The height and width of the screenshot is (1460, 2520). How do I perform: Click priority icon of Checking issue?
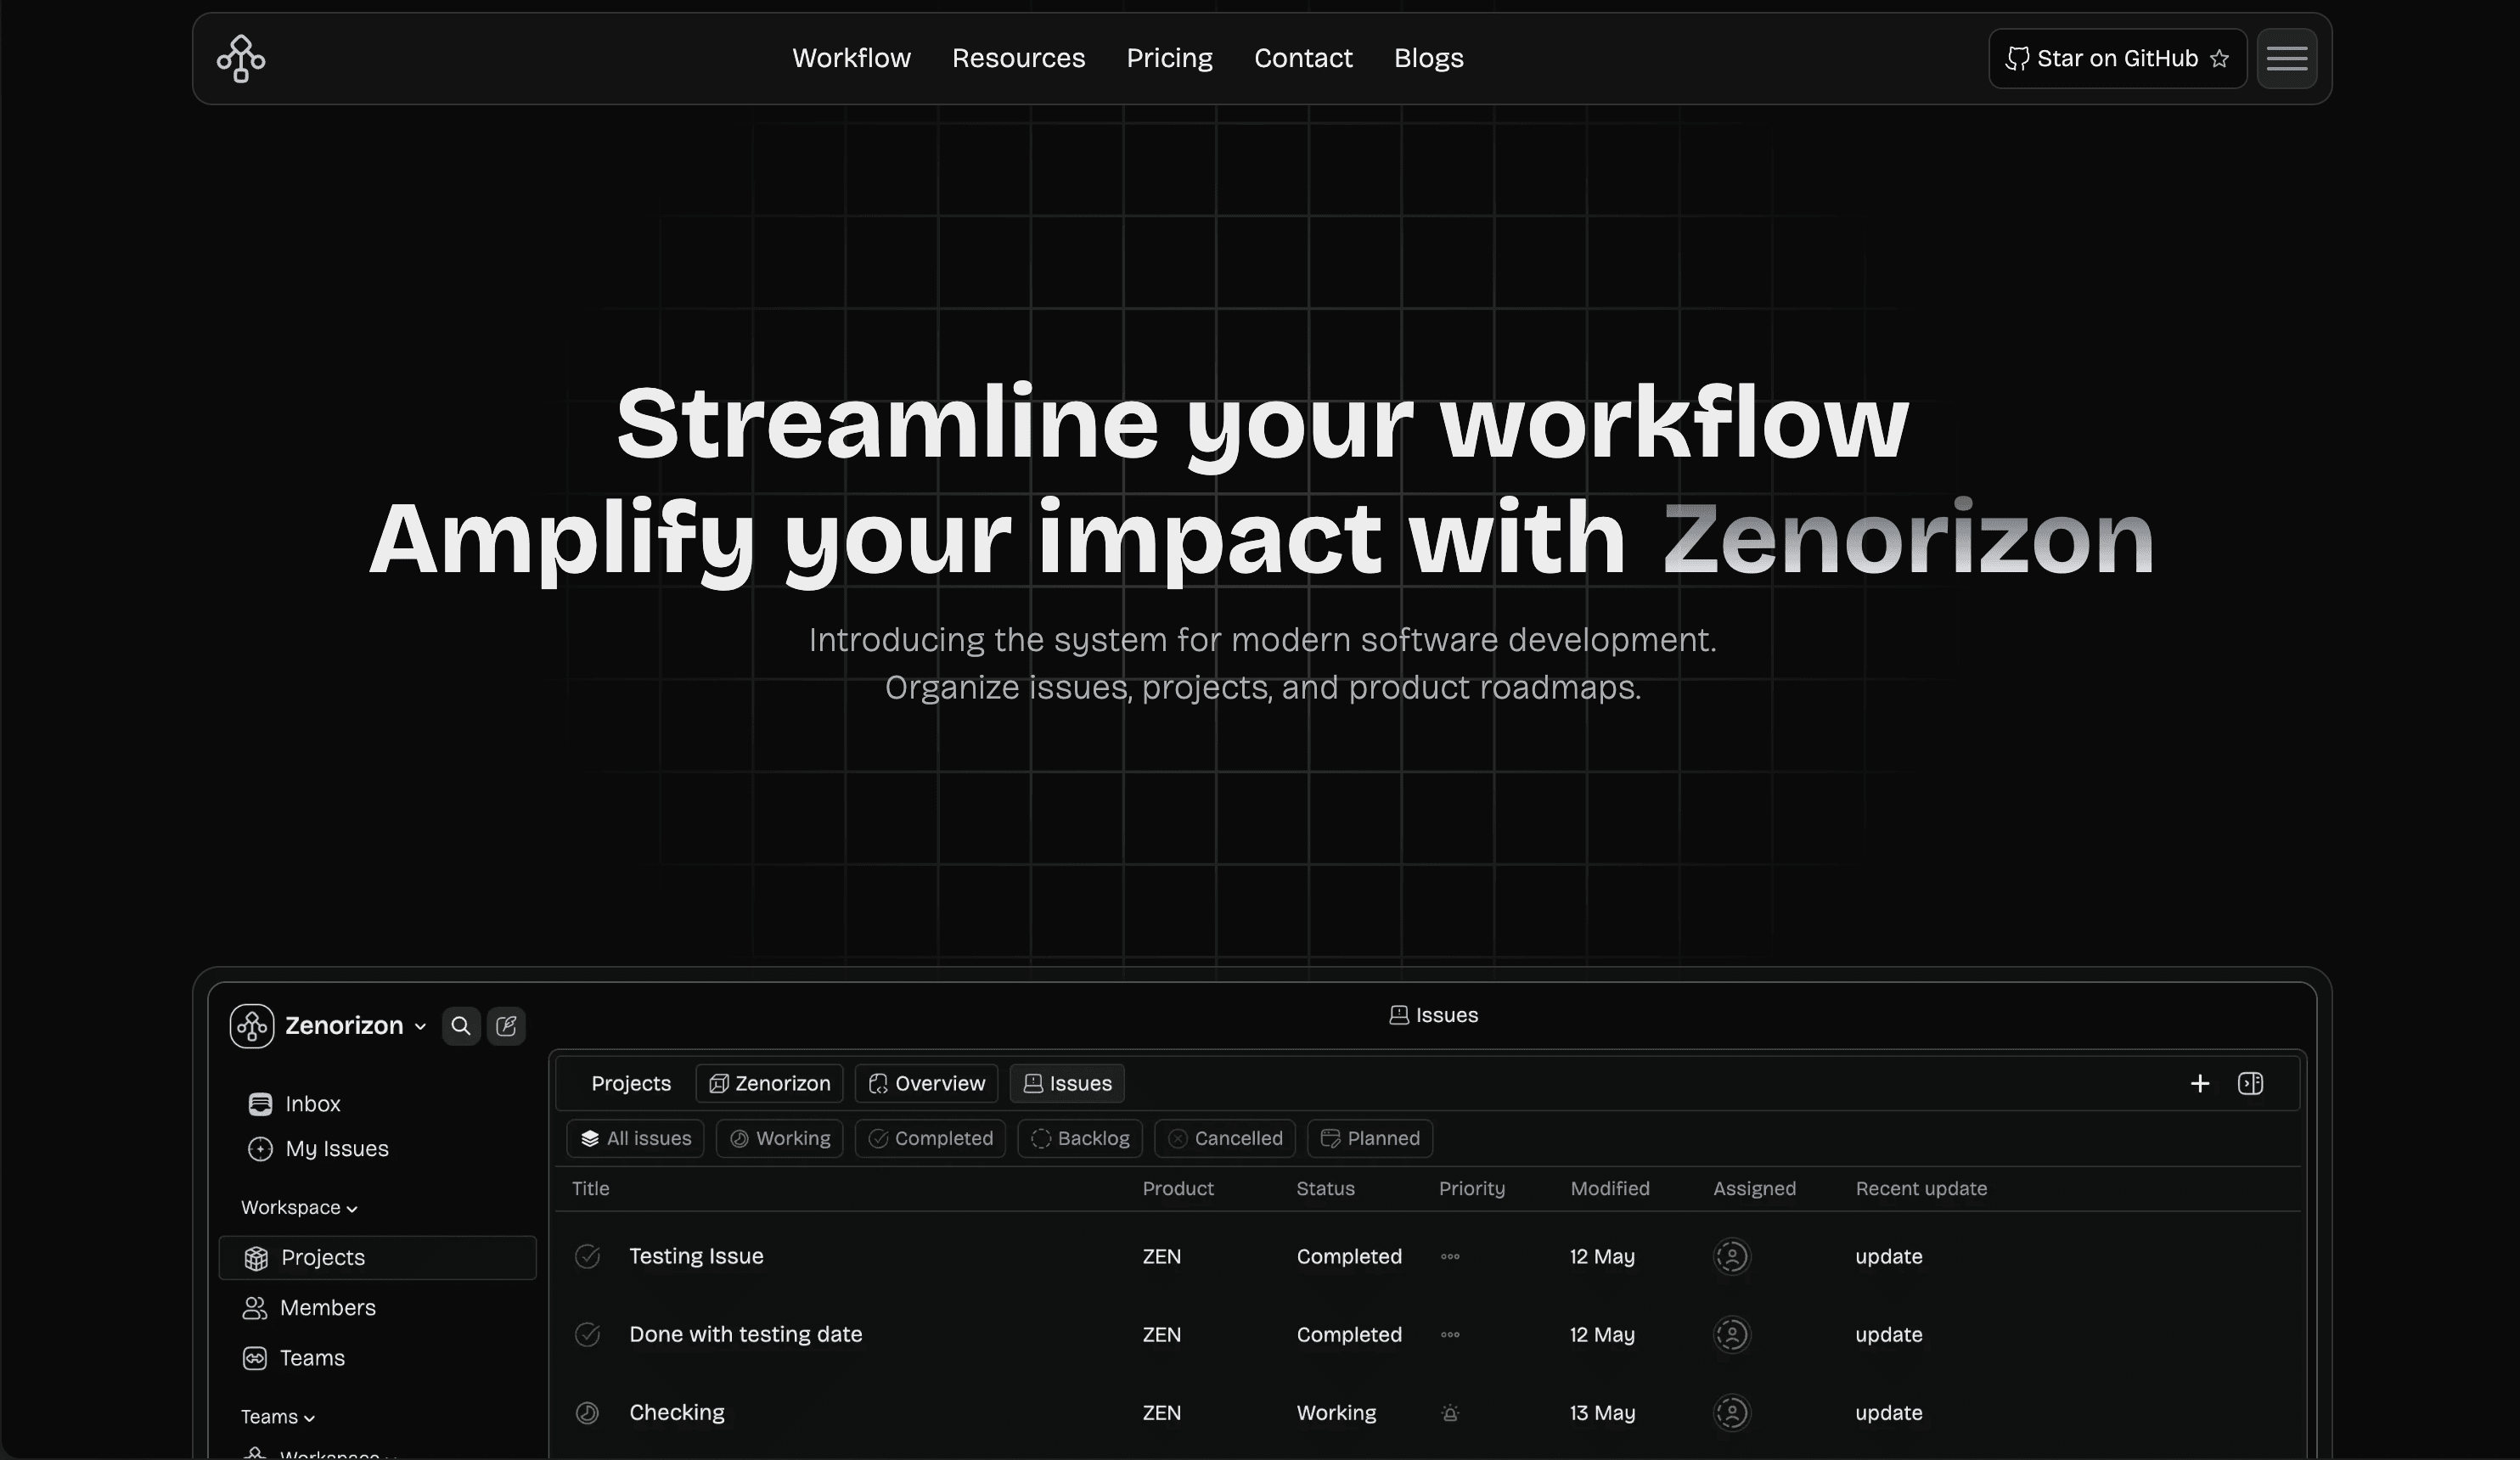point(1450,1412)
